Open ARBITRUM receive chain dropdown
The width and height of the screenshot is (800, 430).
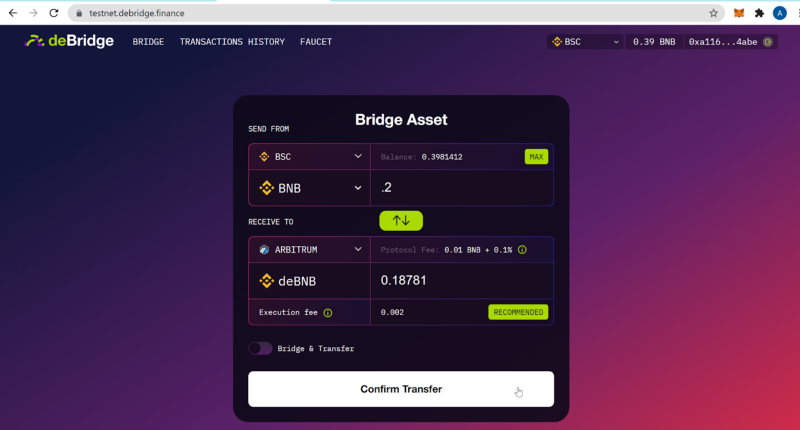point(309,249)
